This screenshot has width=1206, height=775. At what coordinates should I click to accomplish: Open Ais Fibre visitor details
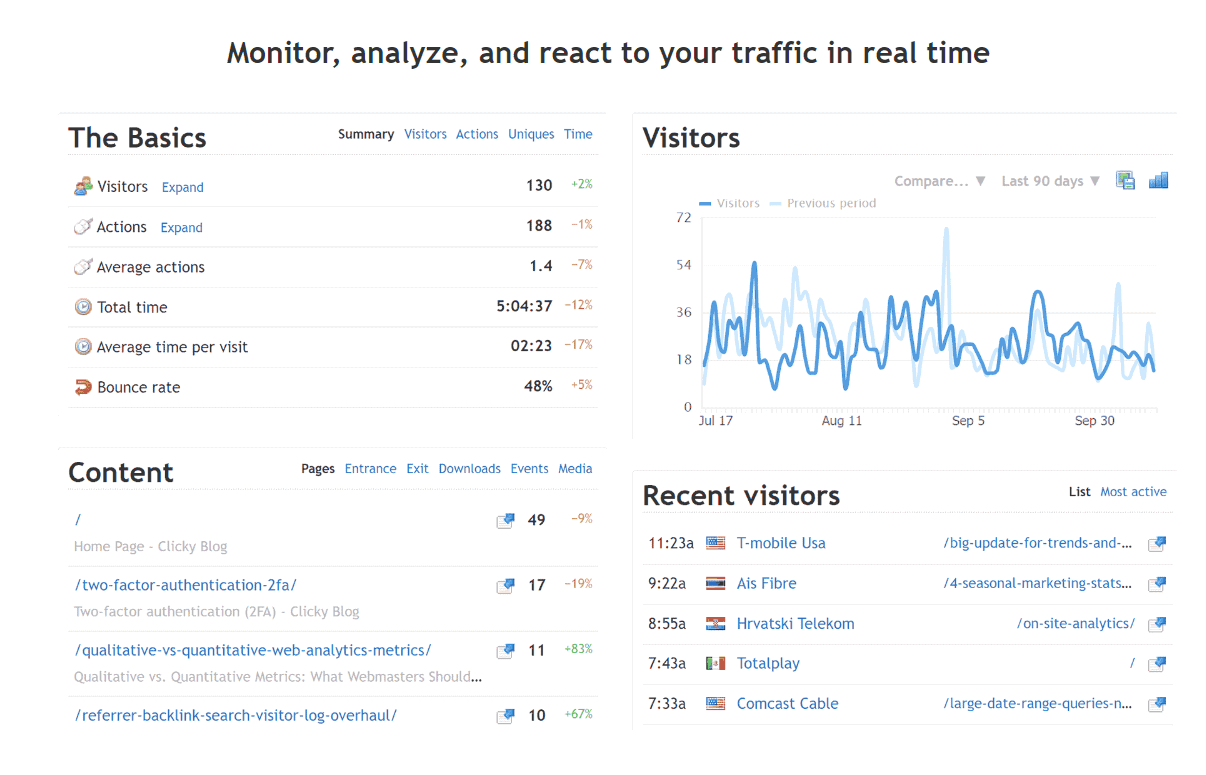[767, 583]
